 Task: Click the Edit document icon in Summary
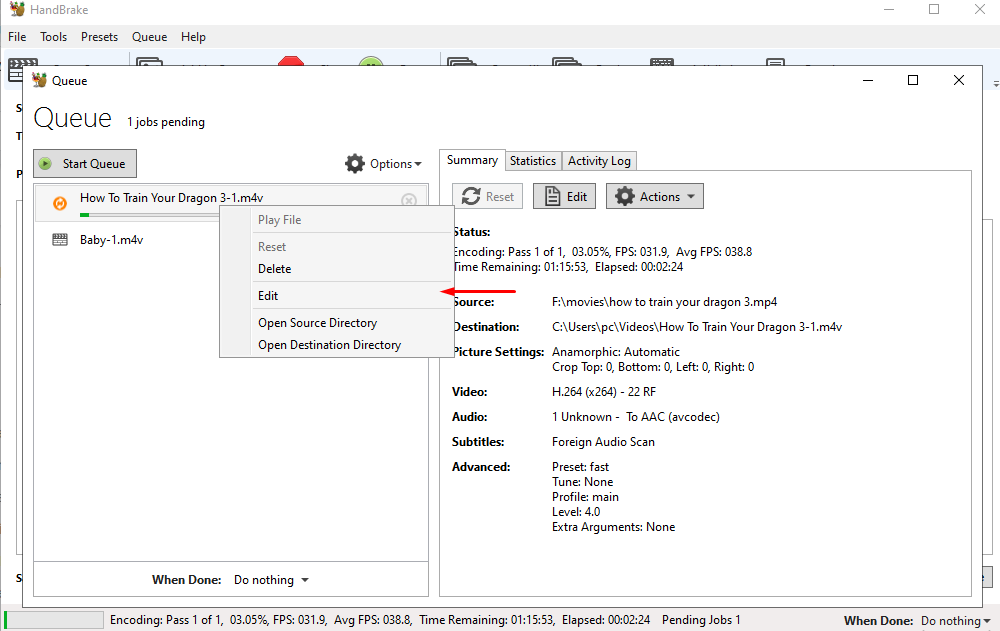pyautogui.click(x=551, y=197)
